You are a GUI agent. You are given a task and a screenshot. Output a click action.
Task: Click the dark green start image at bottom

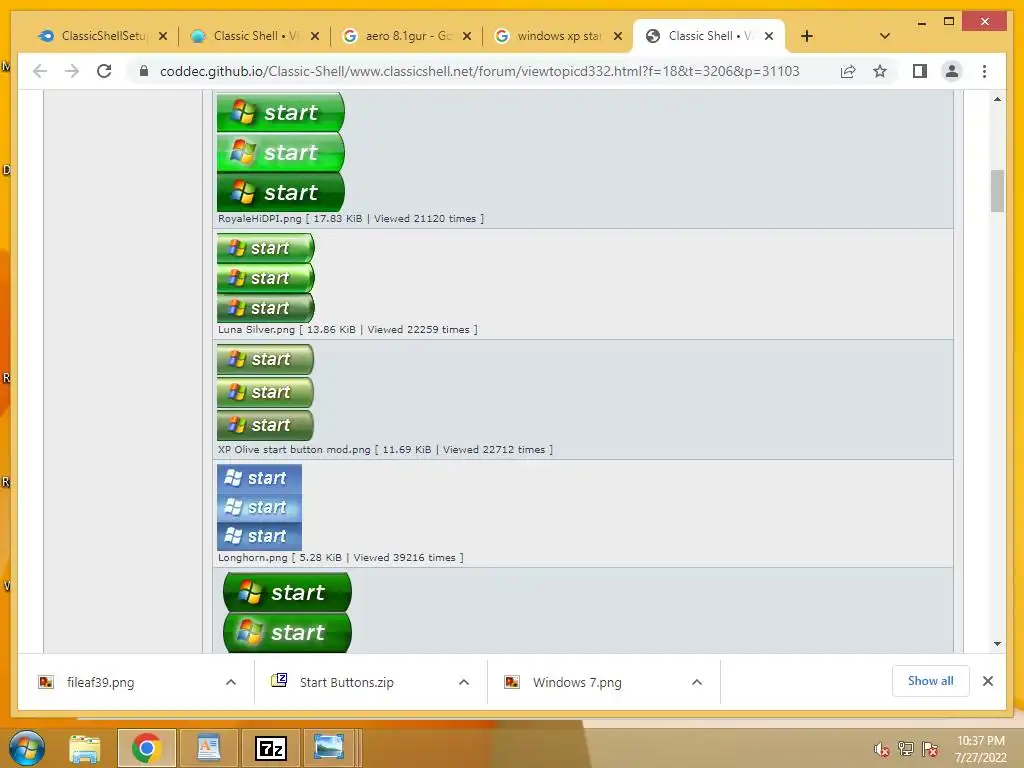287,613
